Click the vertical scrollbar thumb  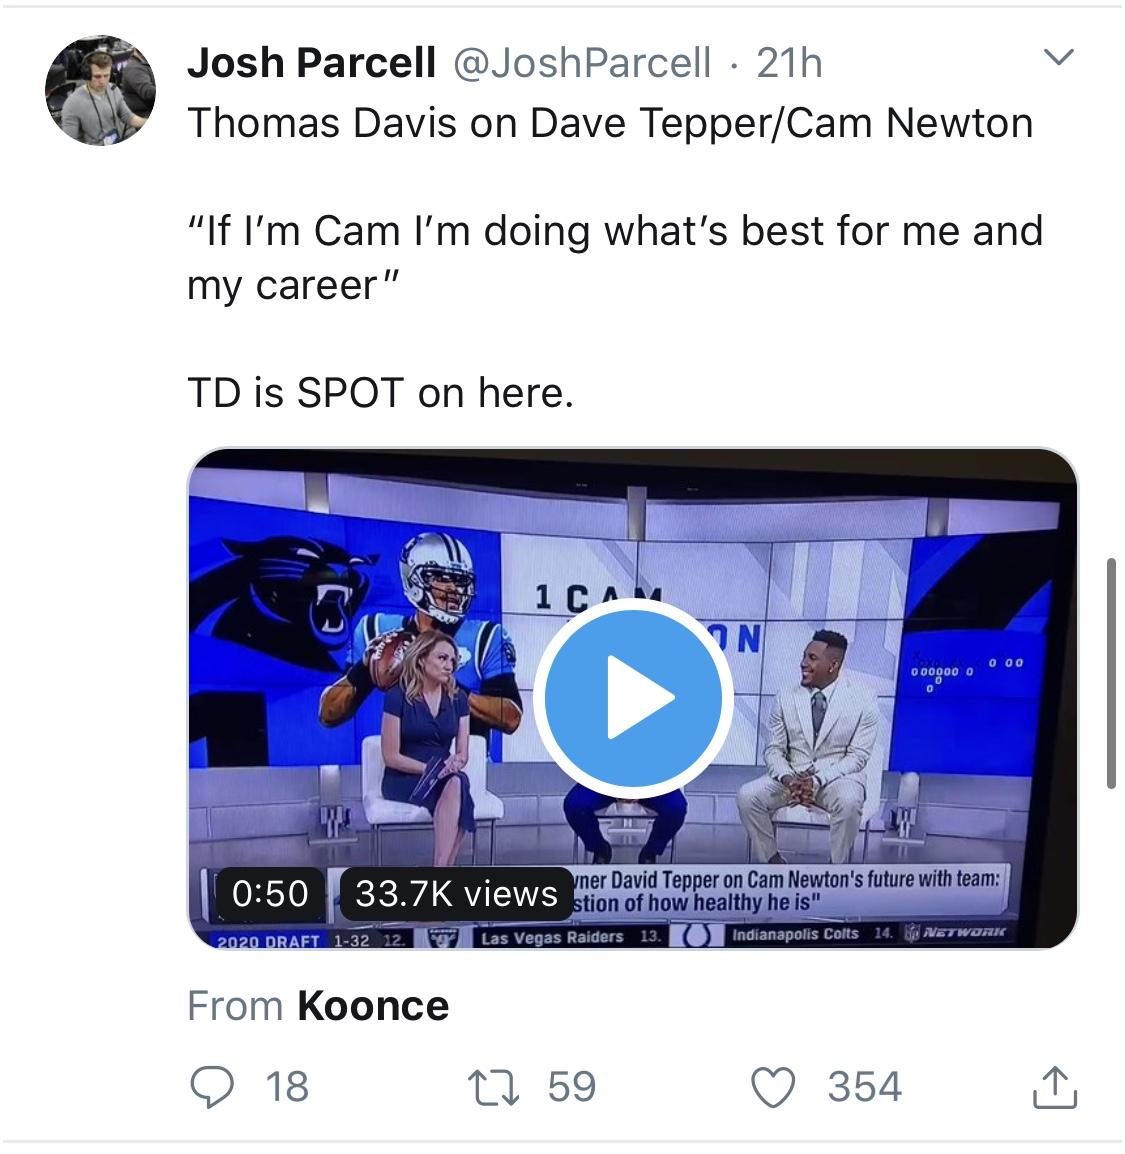(1112, 673)
